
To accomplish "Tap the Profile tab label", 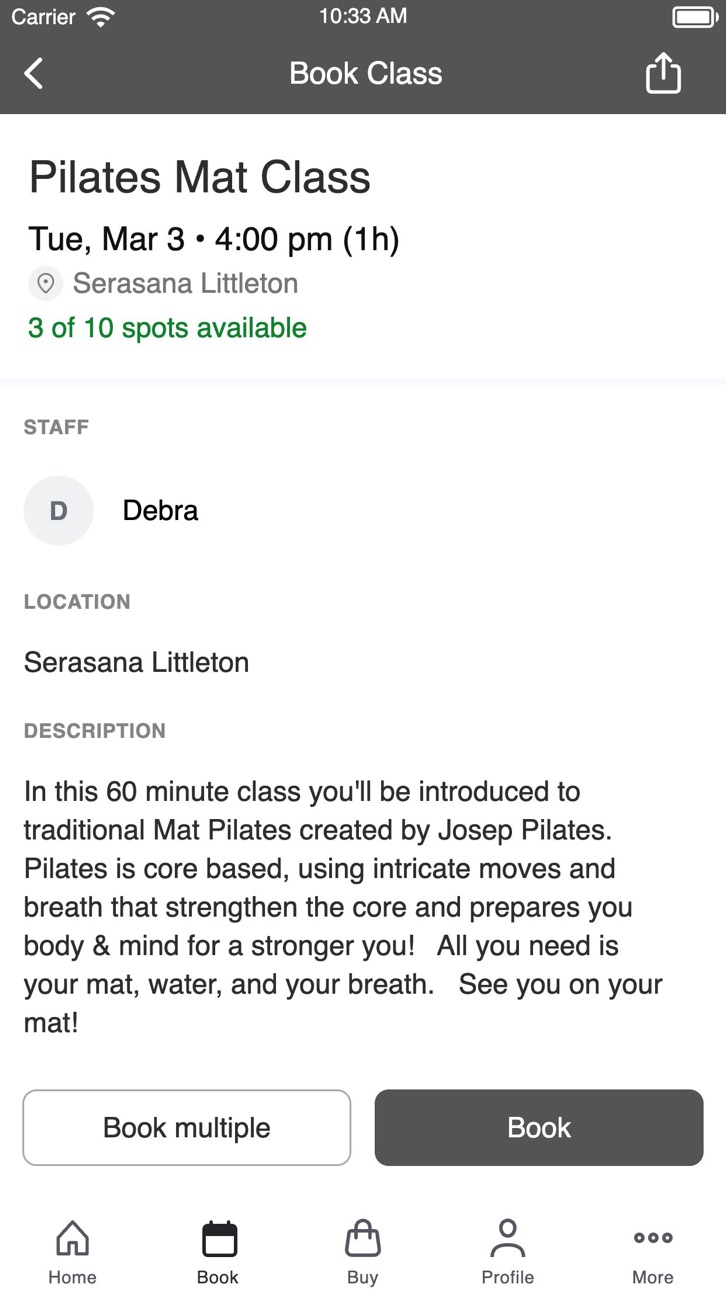I will click(x=508, y=1277).
